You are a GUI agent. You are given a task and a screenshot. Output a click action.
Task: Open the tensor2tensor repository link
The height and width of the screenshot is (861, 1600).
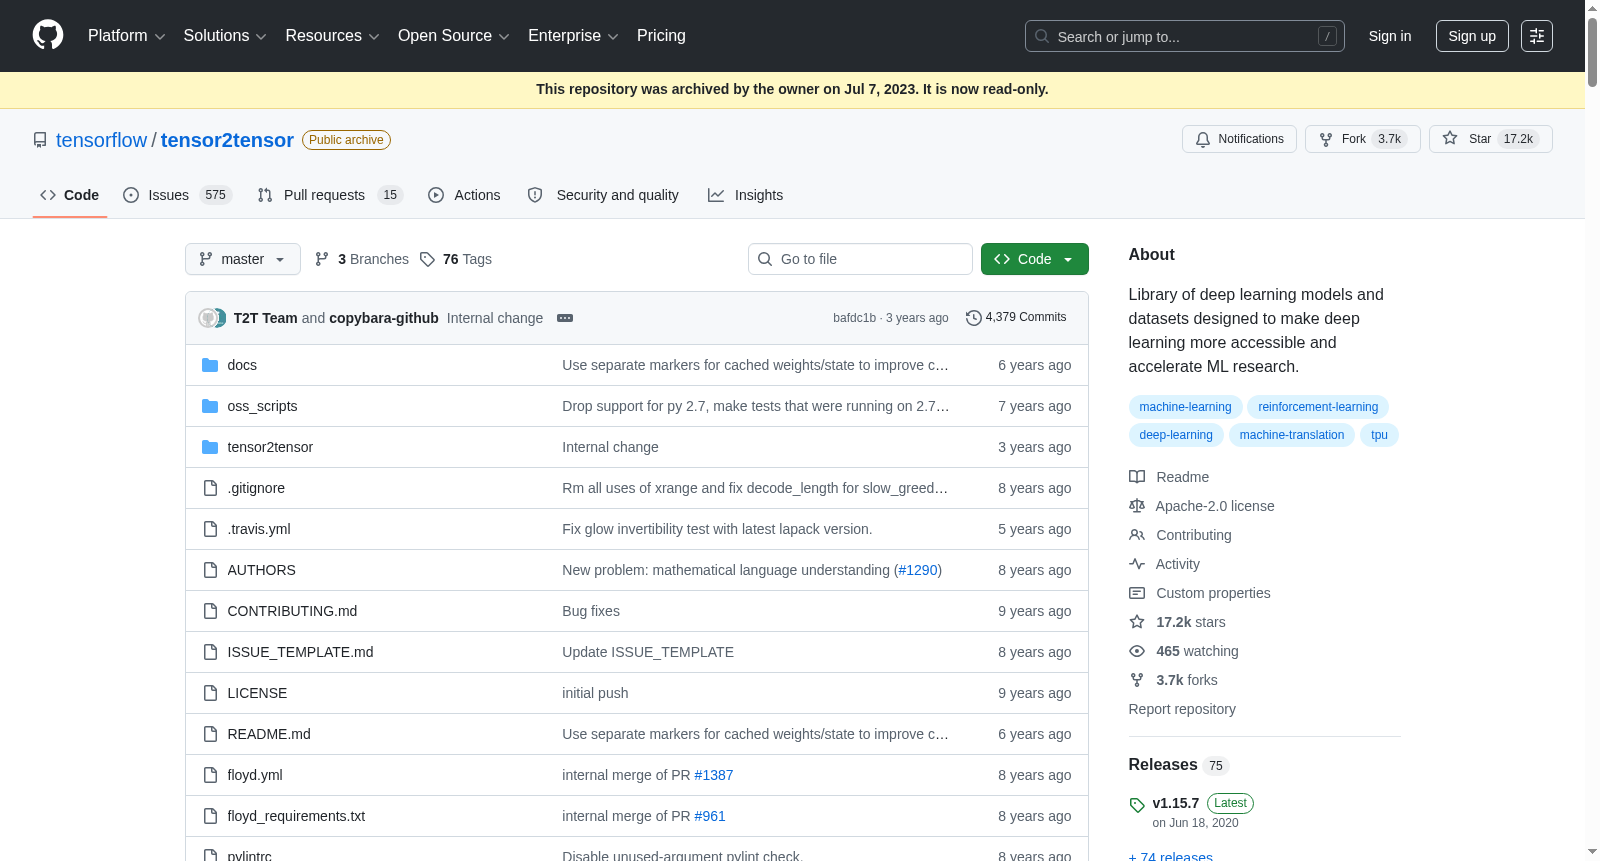(227, 140)
